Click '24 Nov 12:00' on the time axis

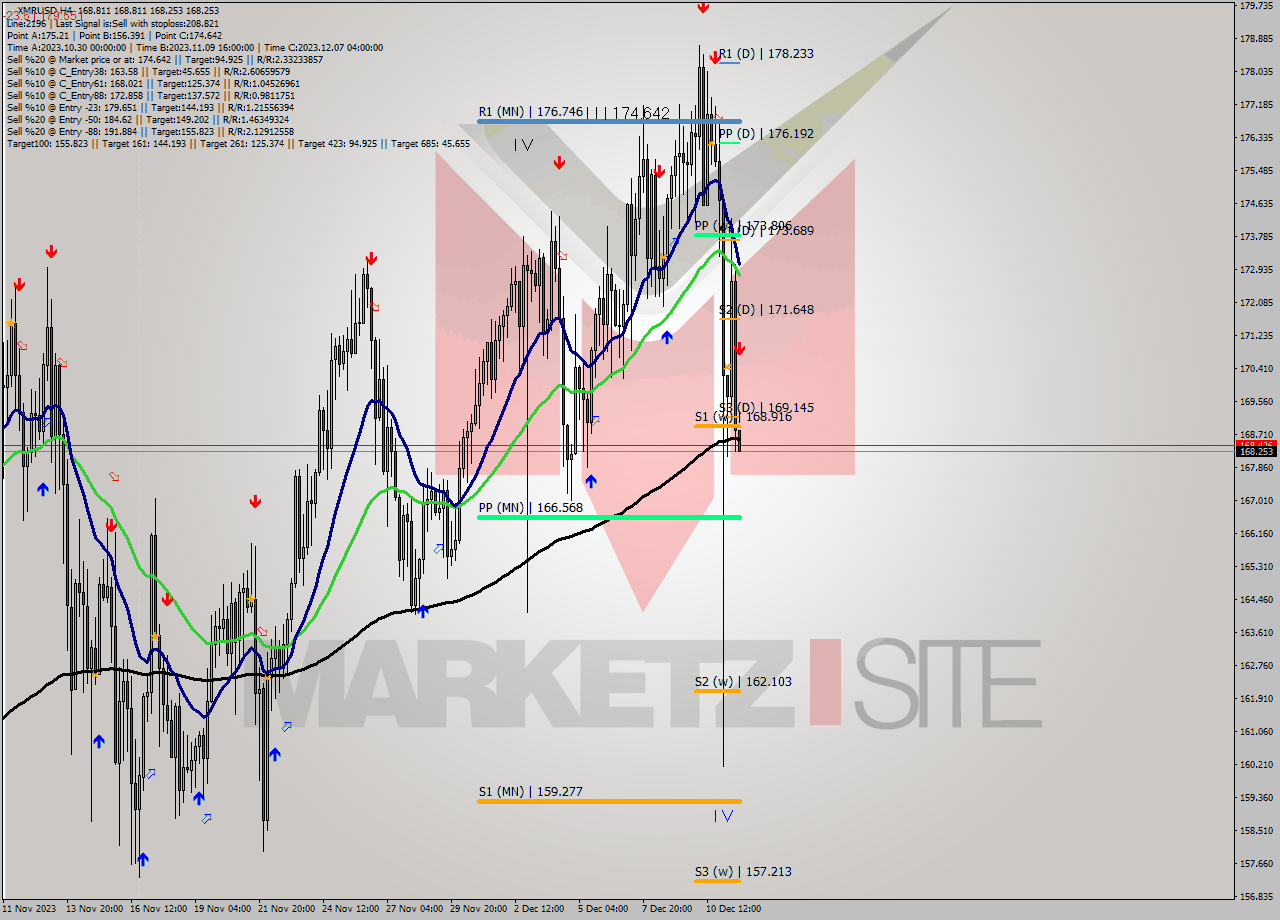pos(351,910)
